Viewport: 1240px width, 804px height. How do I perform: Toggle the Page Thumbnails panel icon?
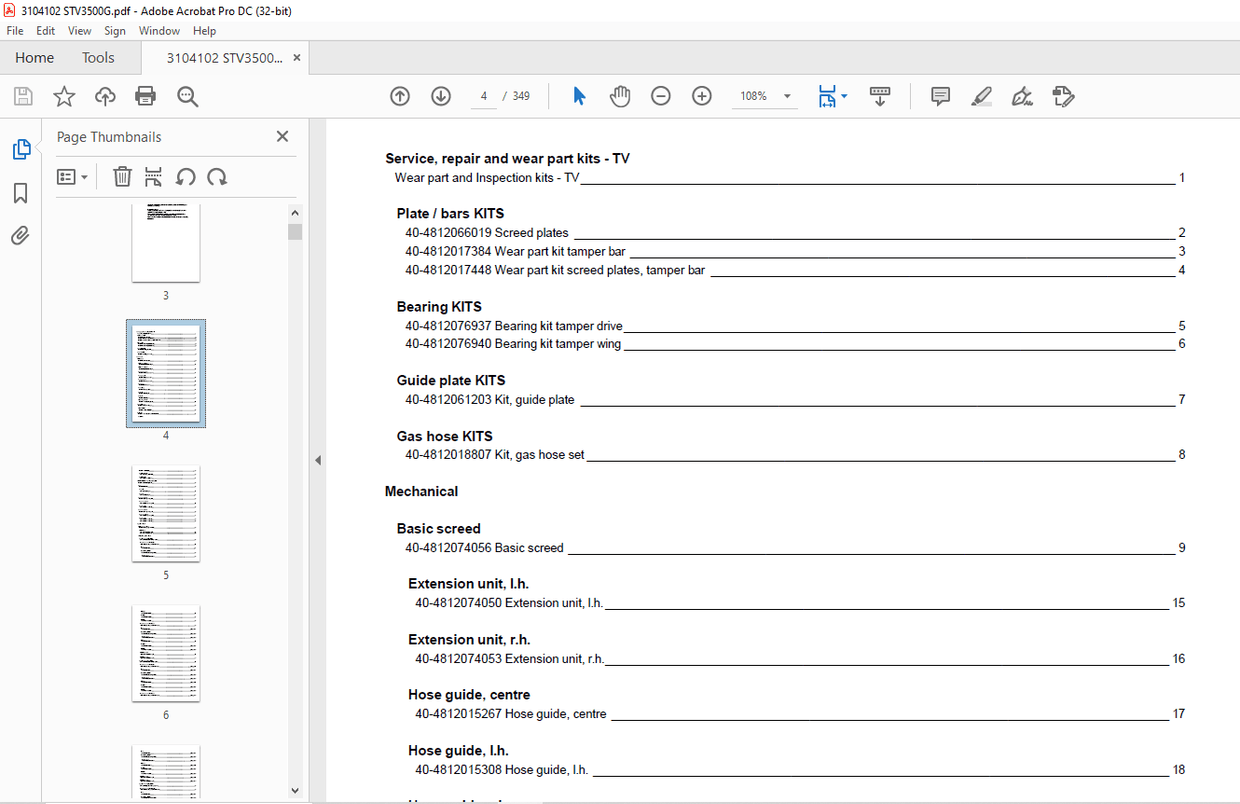coord(20,150)
